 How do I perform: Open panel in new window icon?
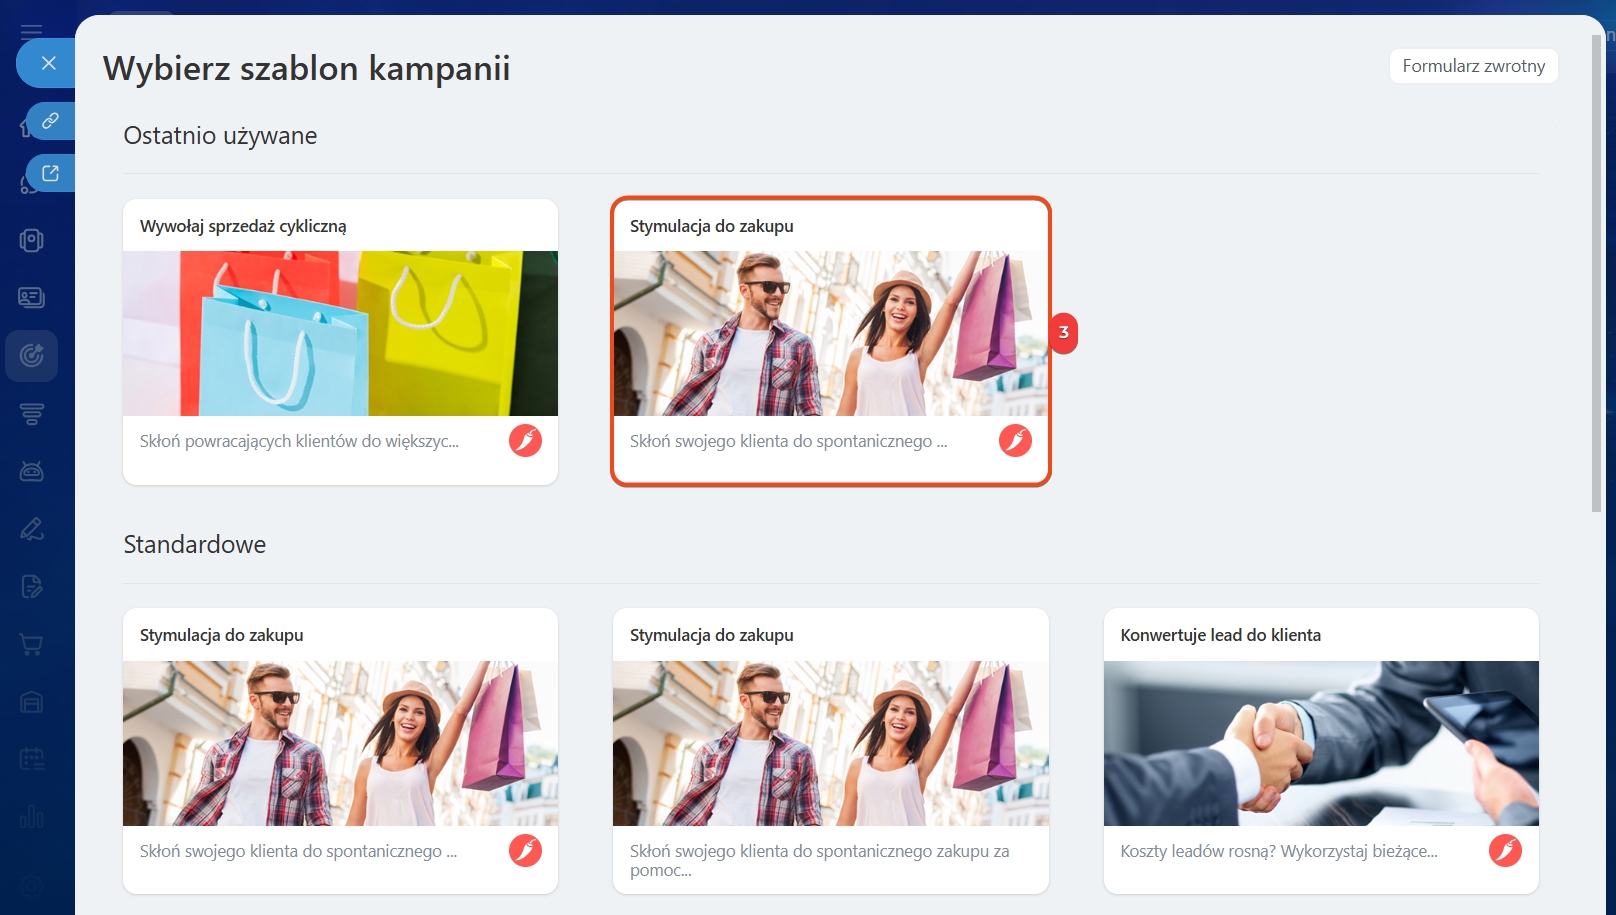[x=50, y=173]
